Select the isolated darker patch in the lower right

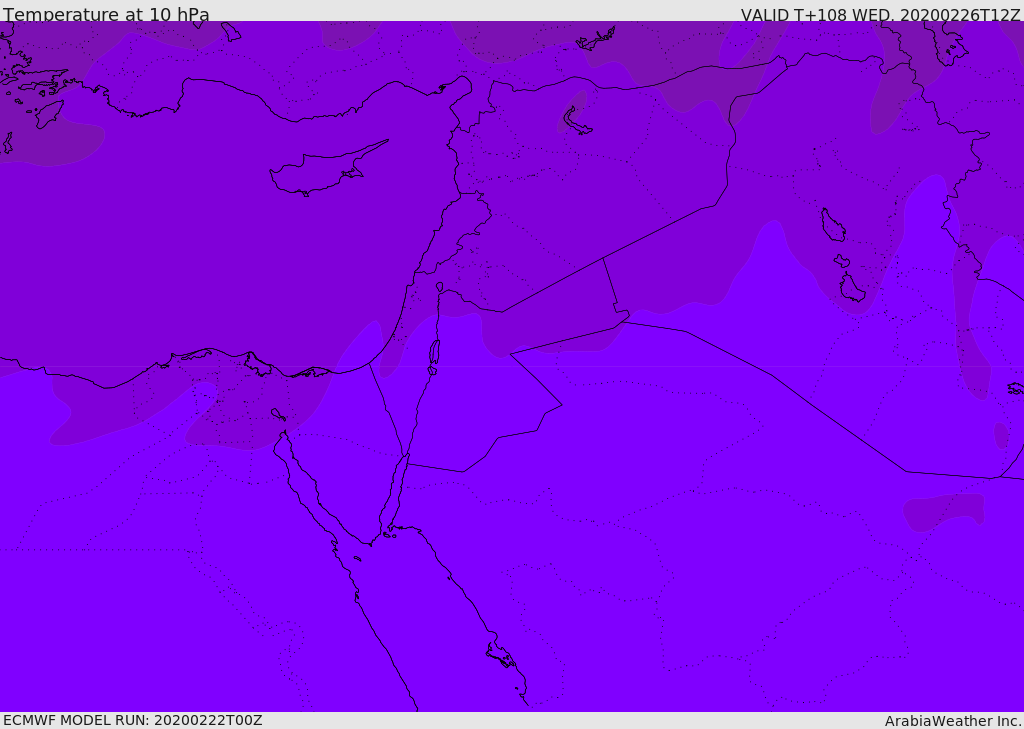[945, 510]
